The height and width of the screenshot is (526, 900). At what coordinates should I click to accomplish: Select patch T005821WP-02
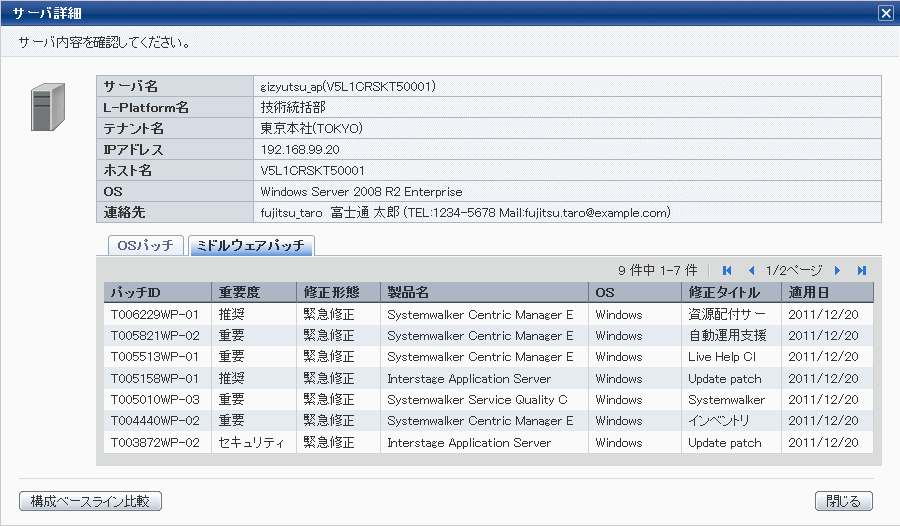coord(154,336)
